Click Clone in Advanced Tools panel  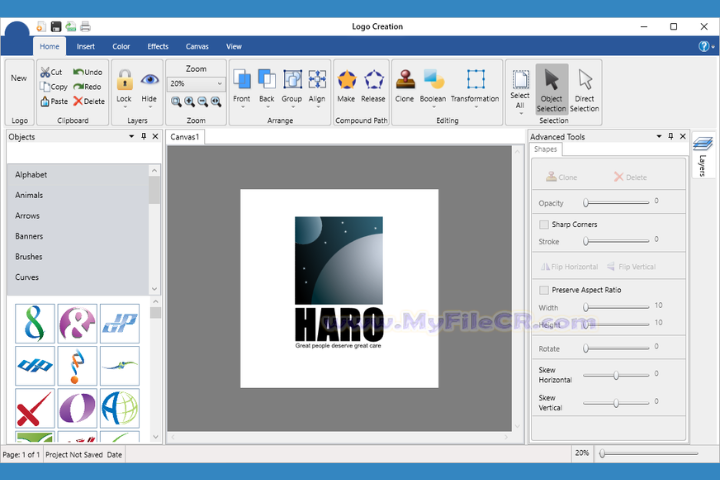(x=561, y=177)
